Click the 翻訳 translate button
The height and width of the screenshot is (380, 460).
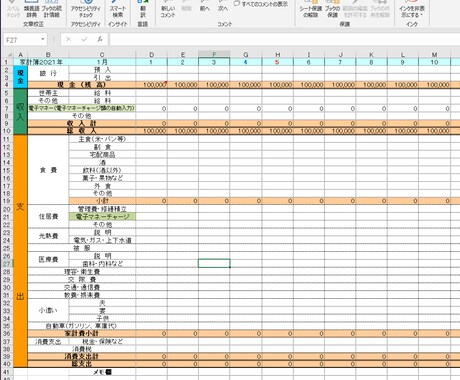click(x=143, y=9)
